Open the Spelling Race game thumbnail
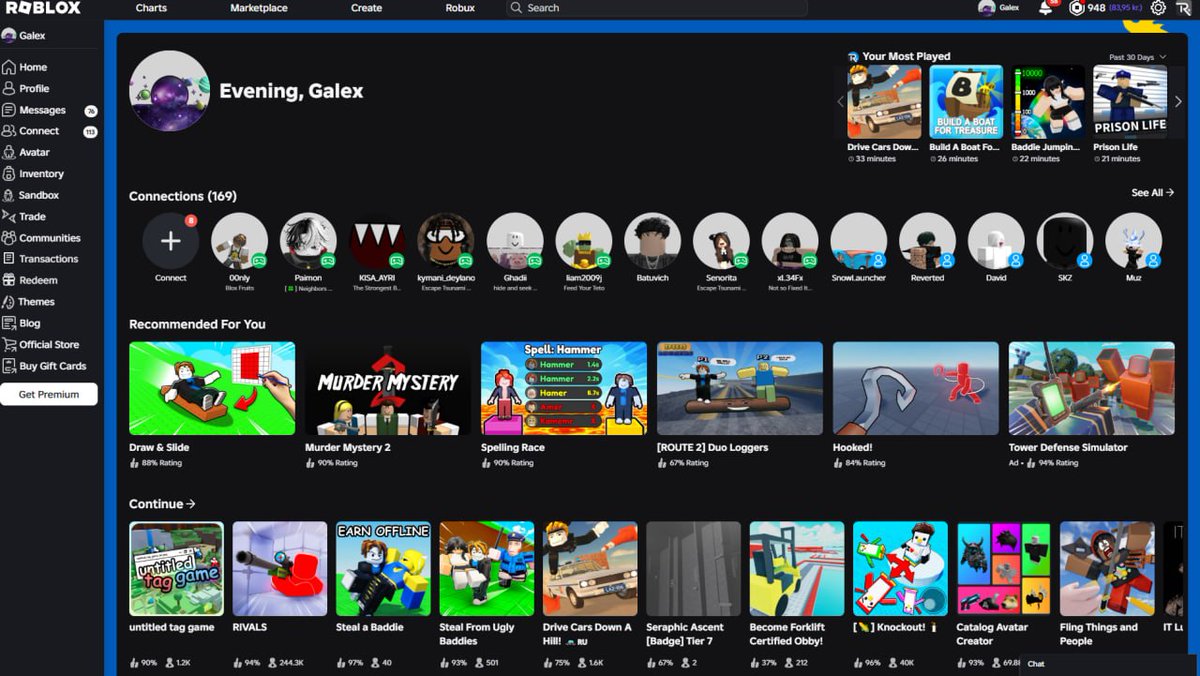The image size is (1200, 676). click(x=564, y=388)
